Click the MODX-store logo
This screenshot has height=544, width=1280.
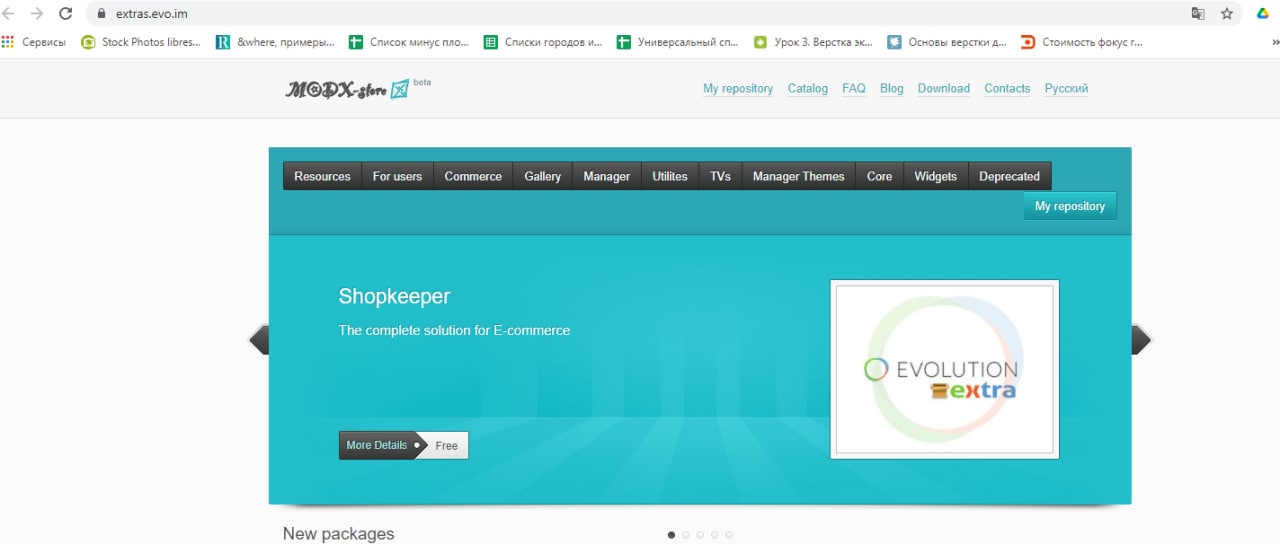[348, 88]
